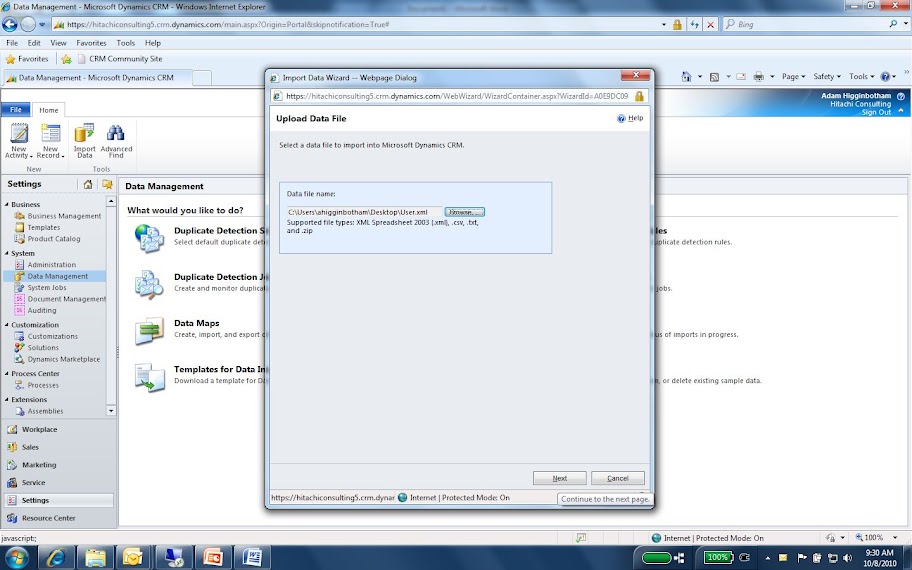Click the Sign Out link

(876, 112)
